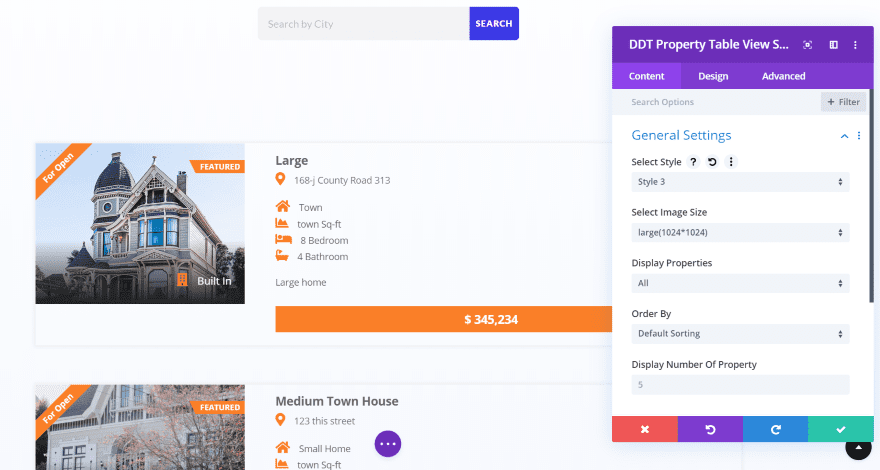
Task: Open the purple builder ellipsis button
Action: pyautogui.click(x=388, y=444)
